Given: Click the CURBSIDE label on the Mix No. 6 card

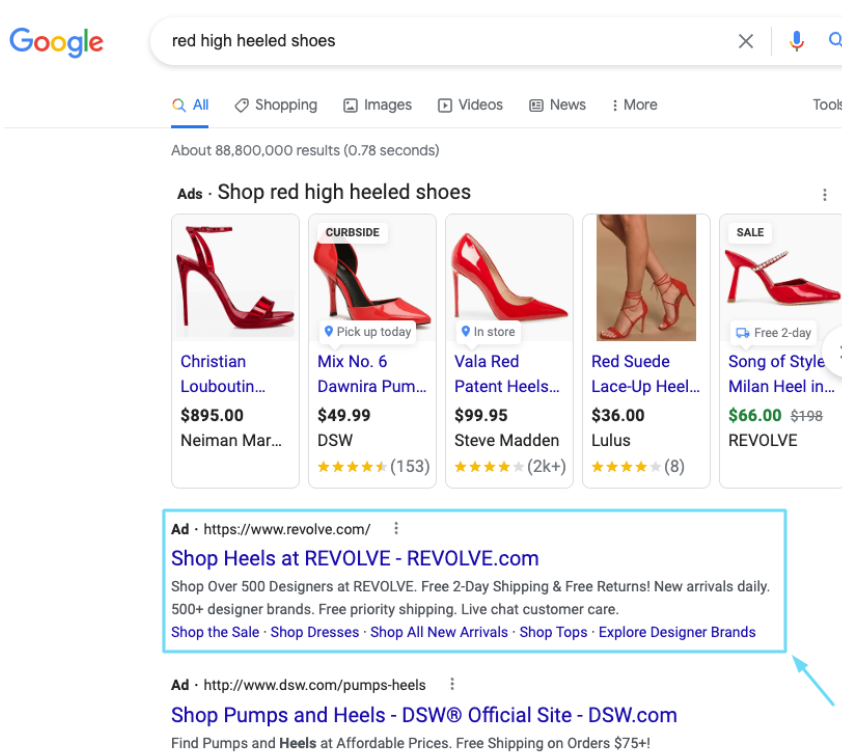Looking at the screenshot, I should [x=352, y=233].
